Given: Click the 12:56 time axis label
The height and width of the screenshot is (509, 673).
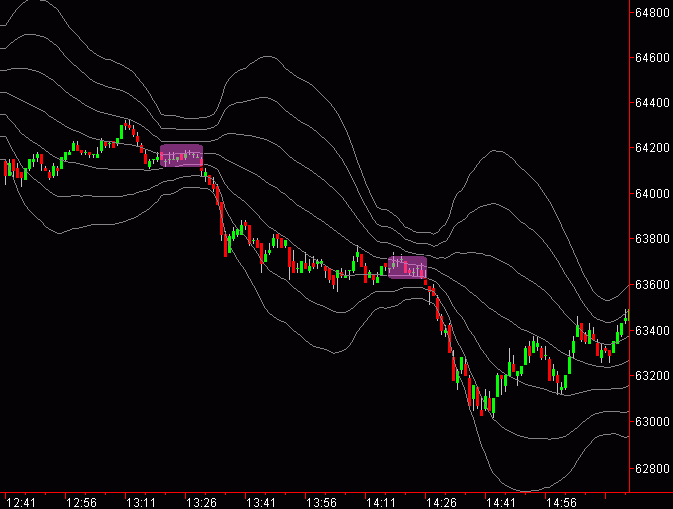Looking at the screenshot, I should 81,502.
